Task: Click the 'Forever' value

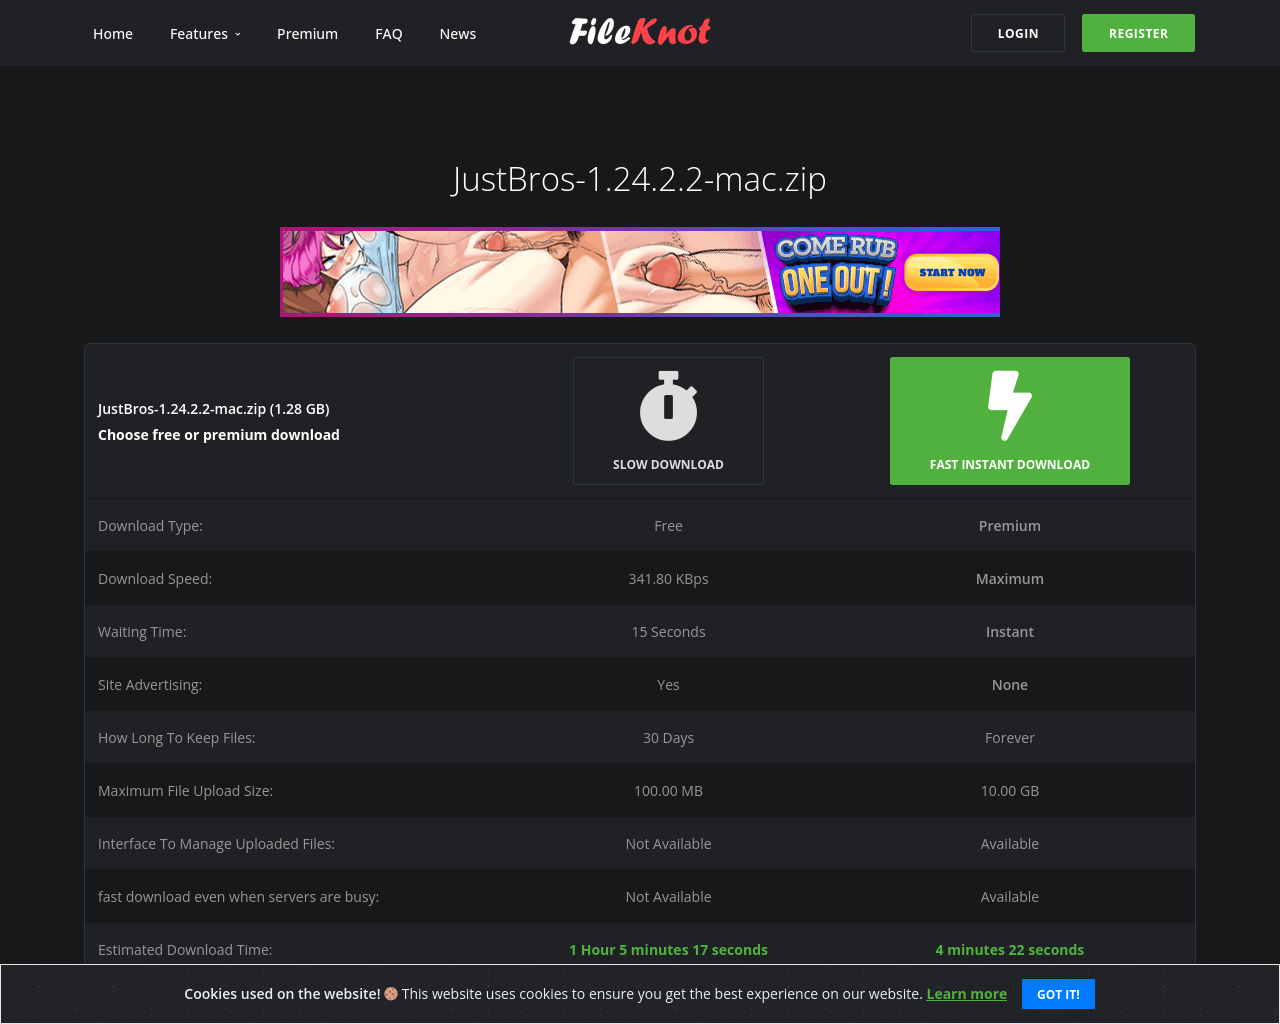Action: coord(1010,738)
